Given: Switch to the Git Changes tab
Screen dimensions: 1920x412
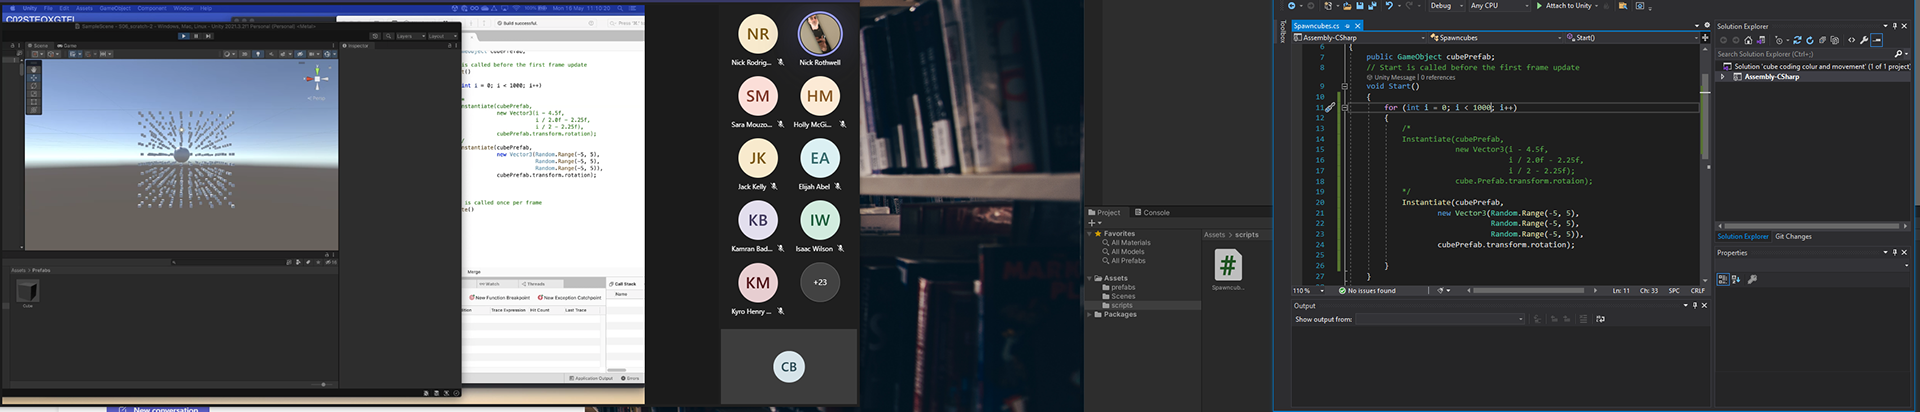Looking at the screenshot, I should coord(1793,236).
